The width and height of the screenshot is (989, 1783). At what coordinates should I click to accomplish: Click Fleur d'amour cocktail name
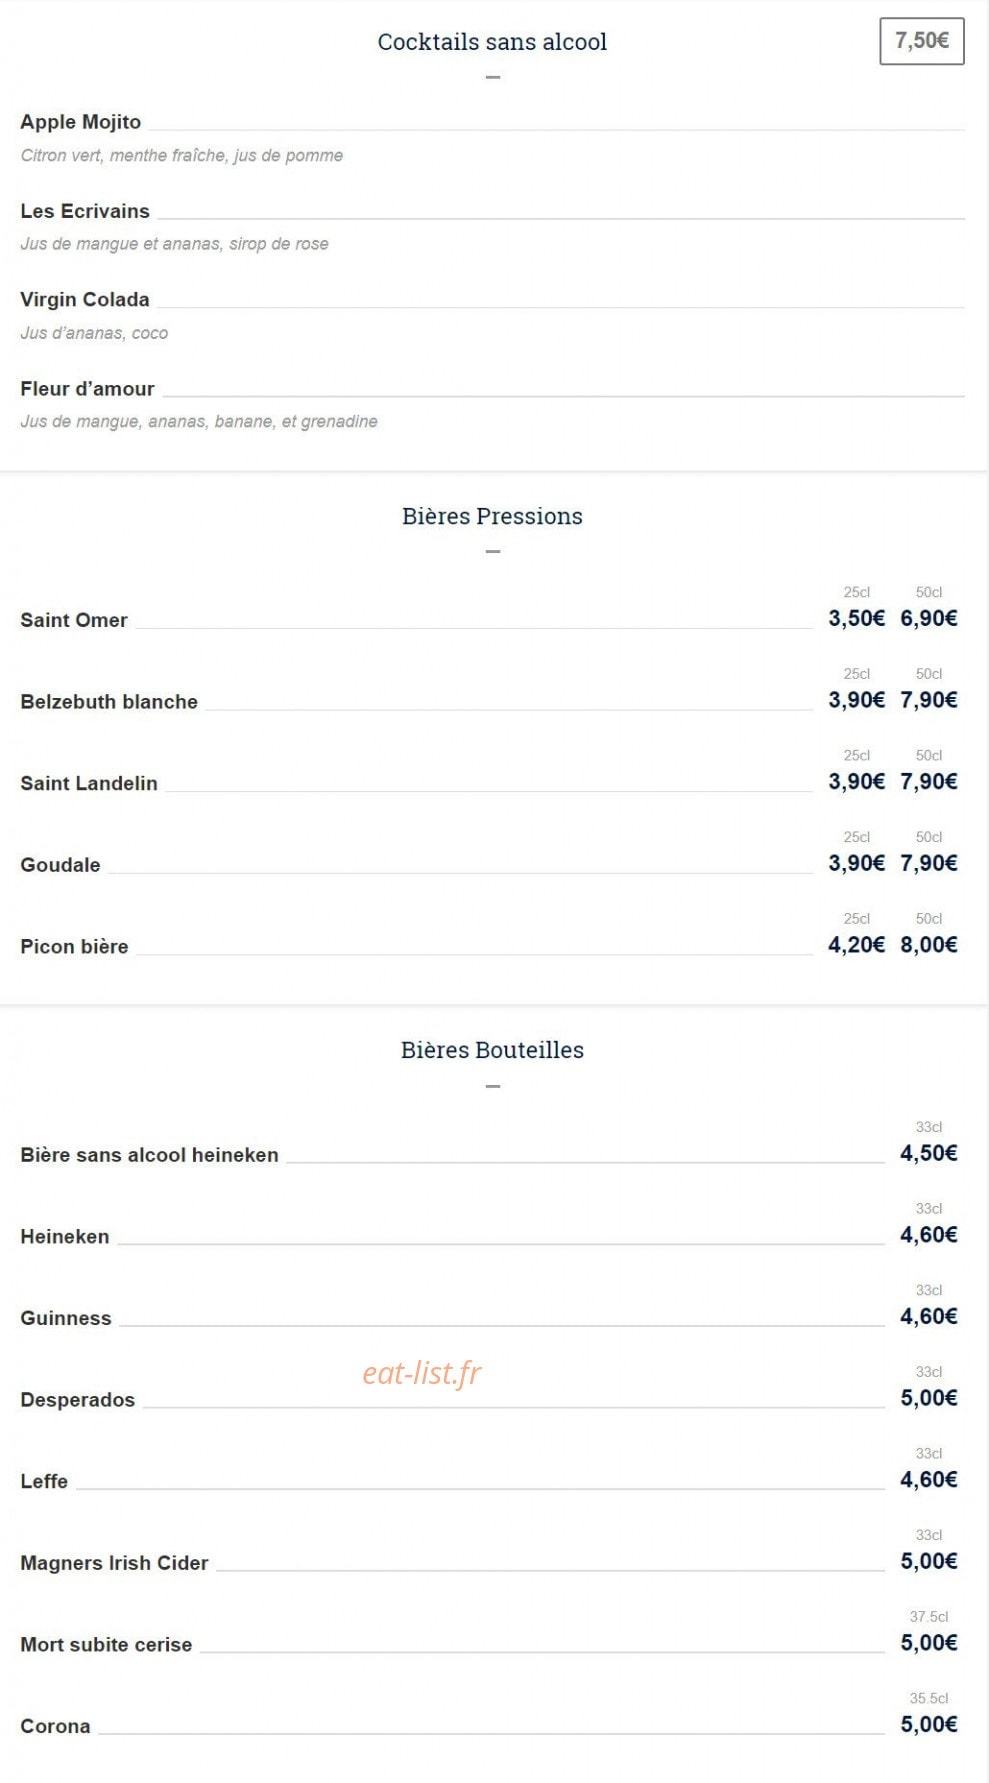pyautogui.click(x=87, y=388)
